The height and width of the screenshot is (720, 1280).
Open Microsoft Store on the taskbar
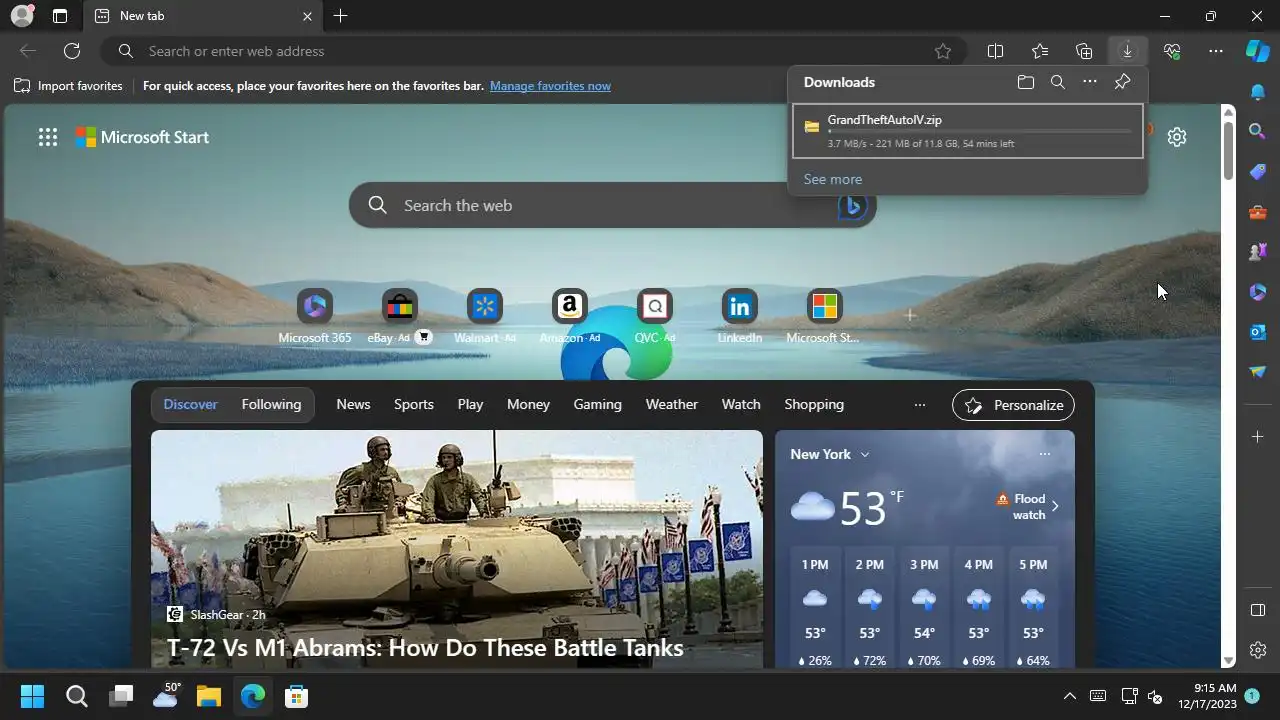tap(296, 696)
